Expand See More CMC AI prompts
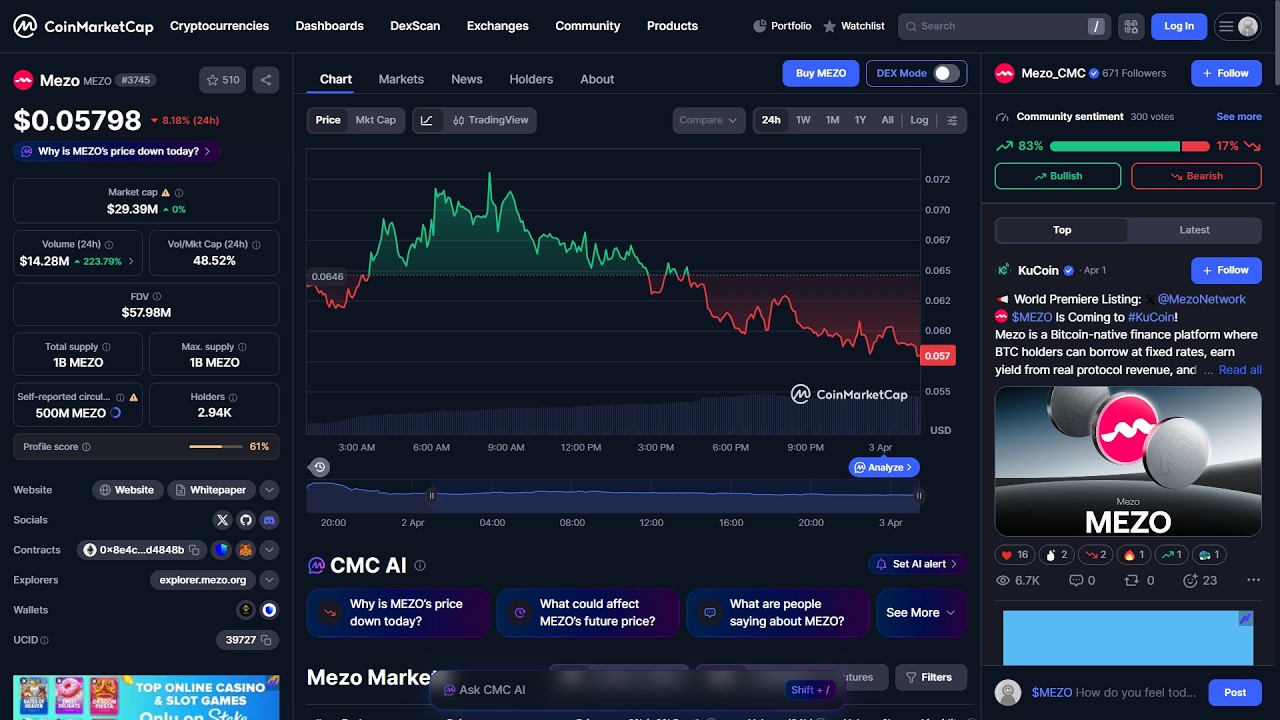 [x=921, y=613]
